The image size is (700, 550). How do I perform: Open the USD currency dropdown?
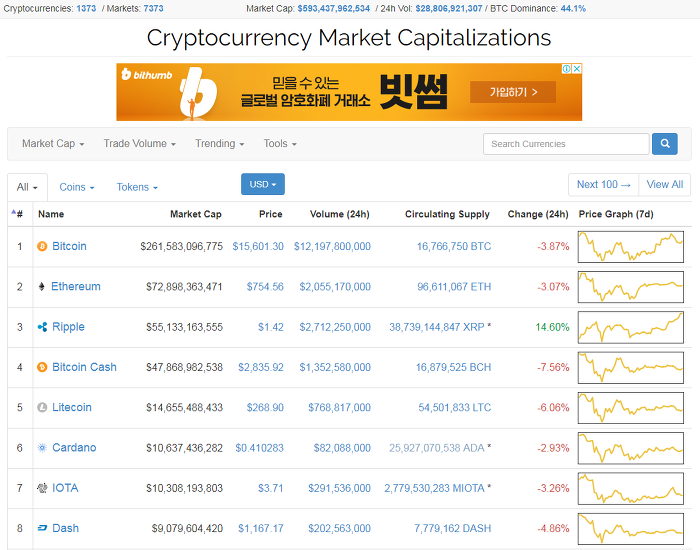262,184
